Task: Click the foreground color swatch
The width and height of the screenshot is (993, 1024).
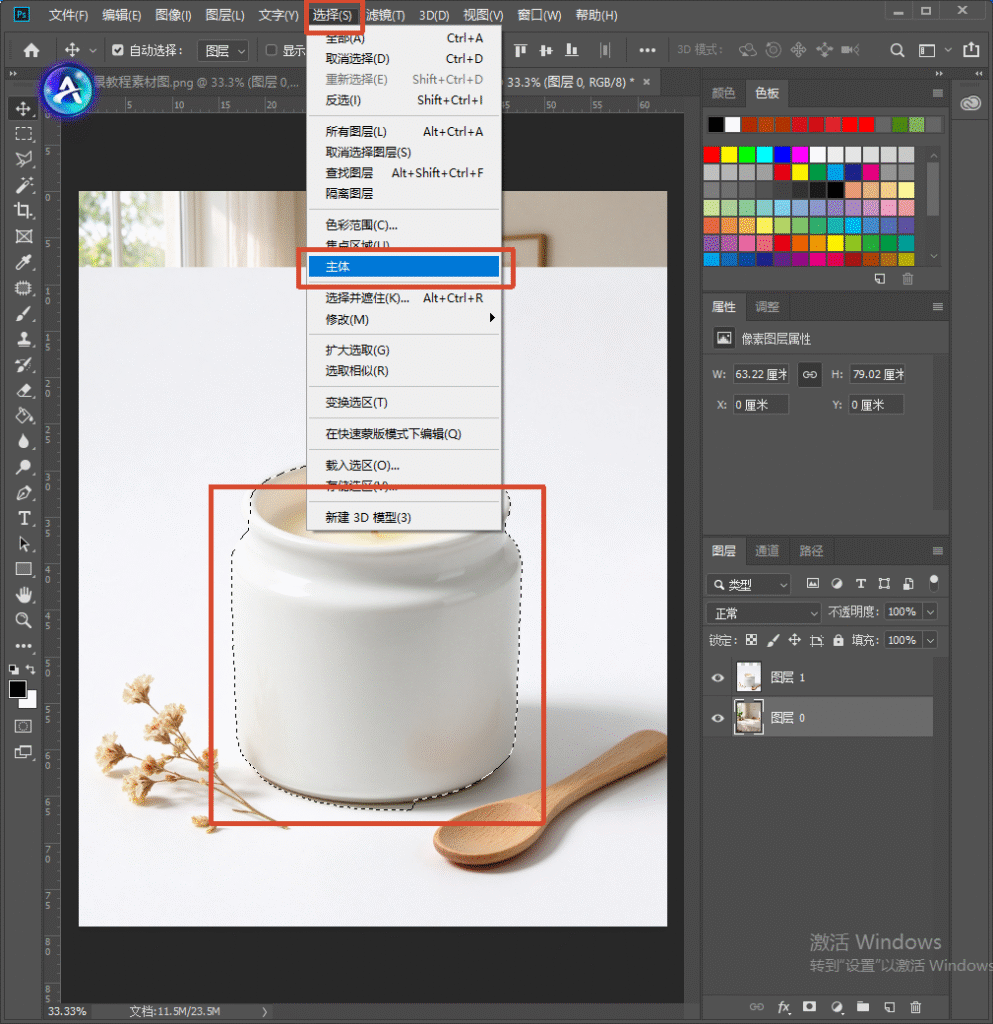Action: pyautogui.click(x=18, y=689)
